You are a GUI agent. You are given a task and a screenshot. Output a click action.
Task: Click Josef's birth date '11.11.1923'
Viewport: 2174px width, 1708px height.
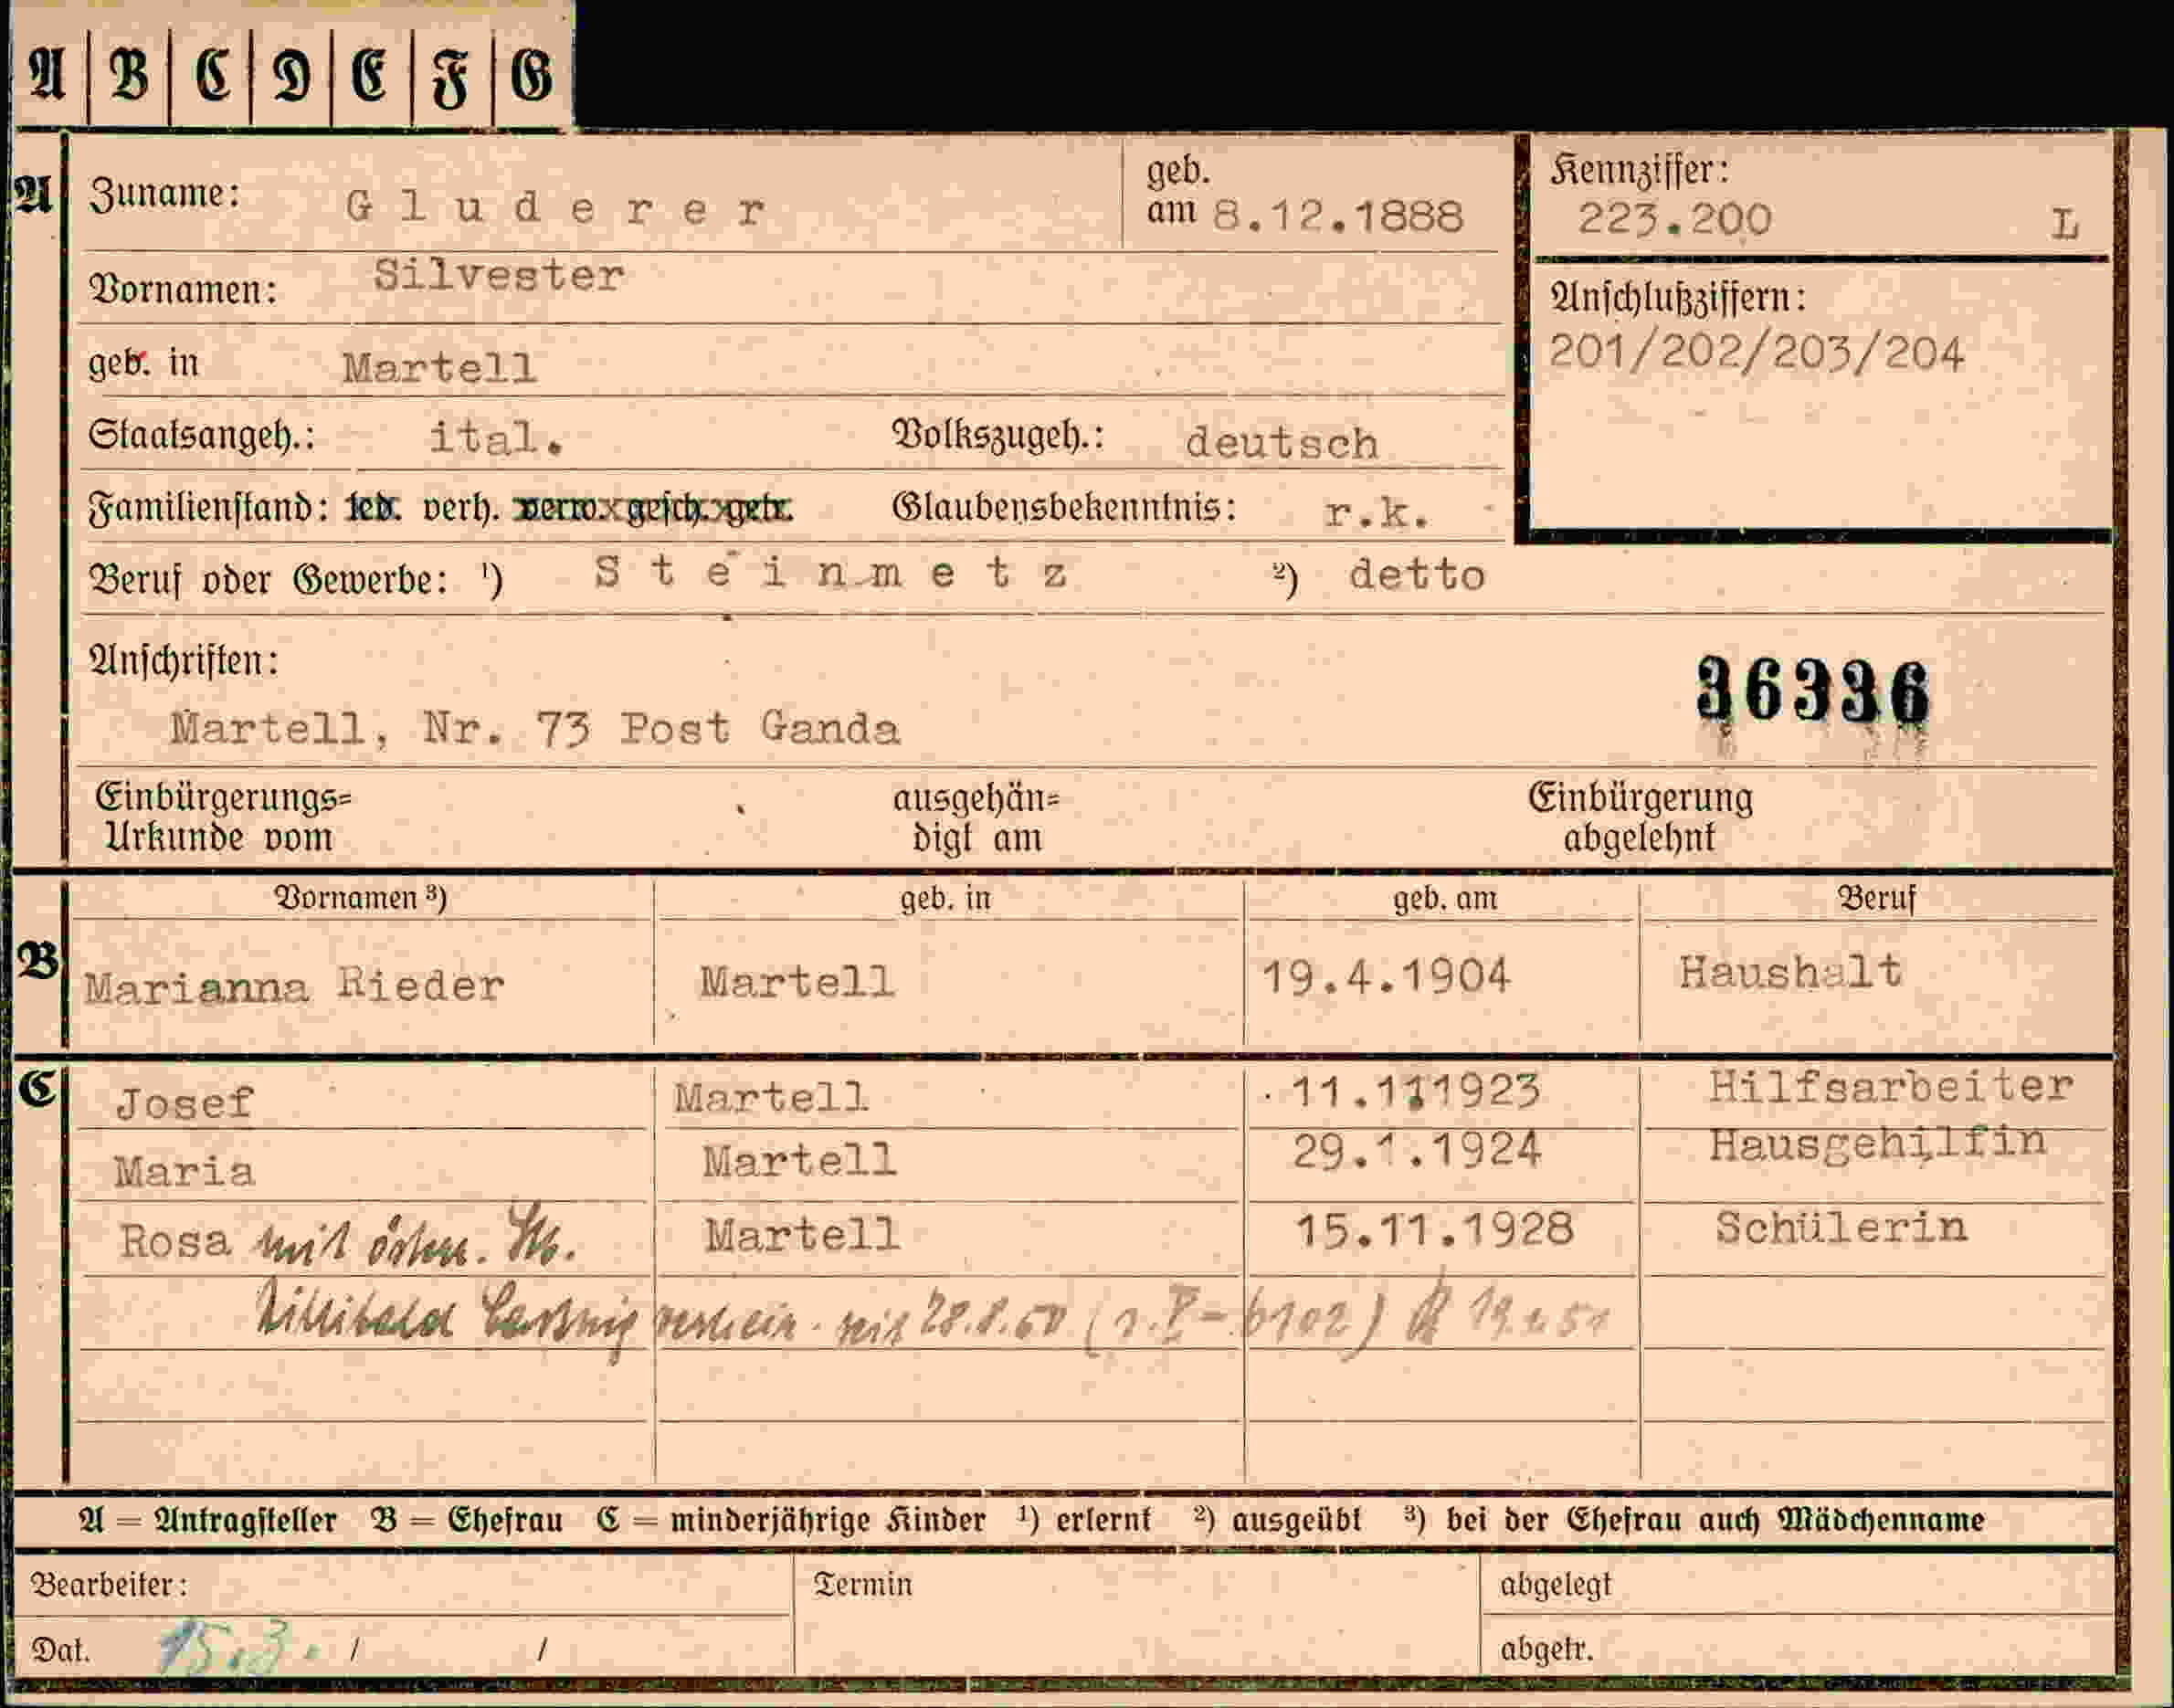coord(1415,1091)
